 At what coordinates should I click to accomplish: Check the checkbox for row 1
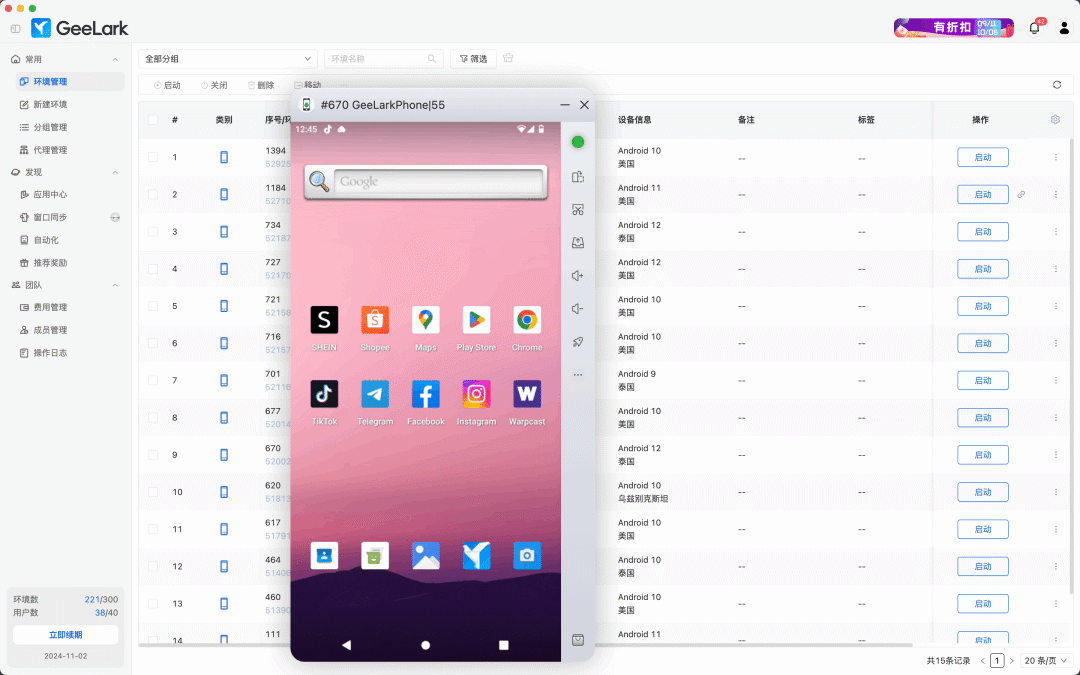point(153,157)
